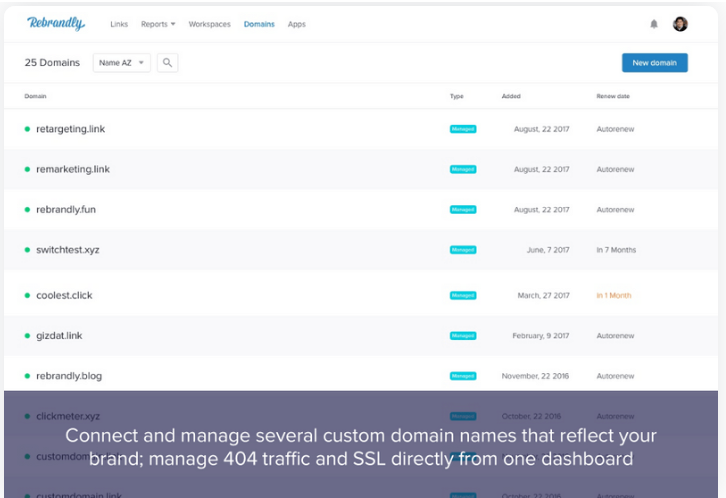
Task: Click the search magnifier icon
Action: coord(167,63)
